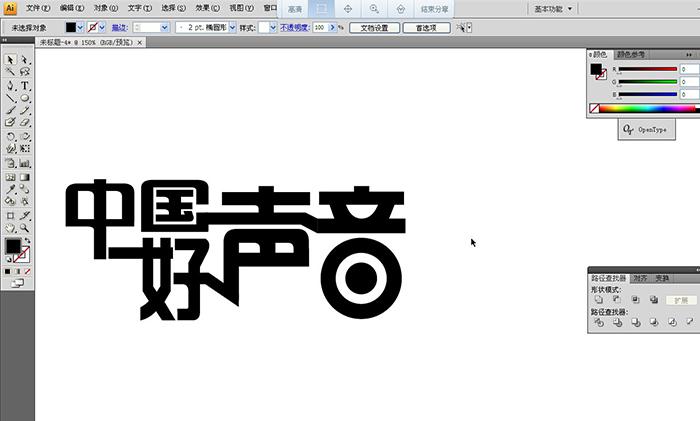The height and width of the screenshot is (421, 700).
Task: Open the 效果(C) menu
Action: click(208, 8)
